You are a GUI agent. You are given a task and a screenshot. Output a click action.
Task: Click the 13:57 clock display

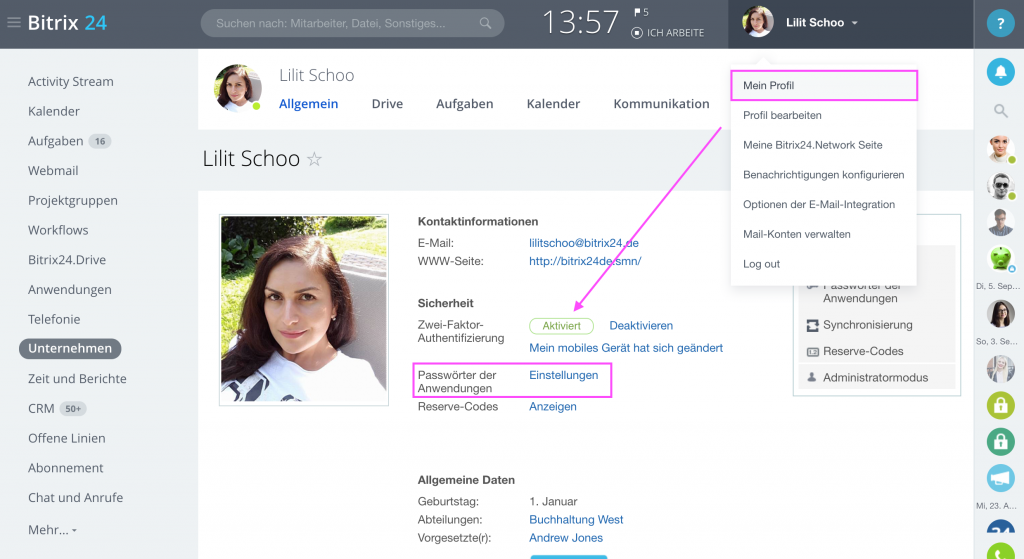[580, 23]
